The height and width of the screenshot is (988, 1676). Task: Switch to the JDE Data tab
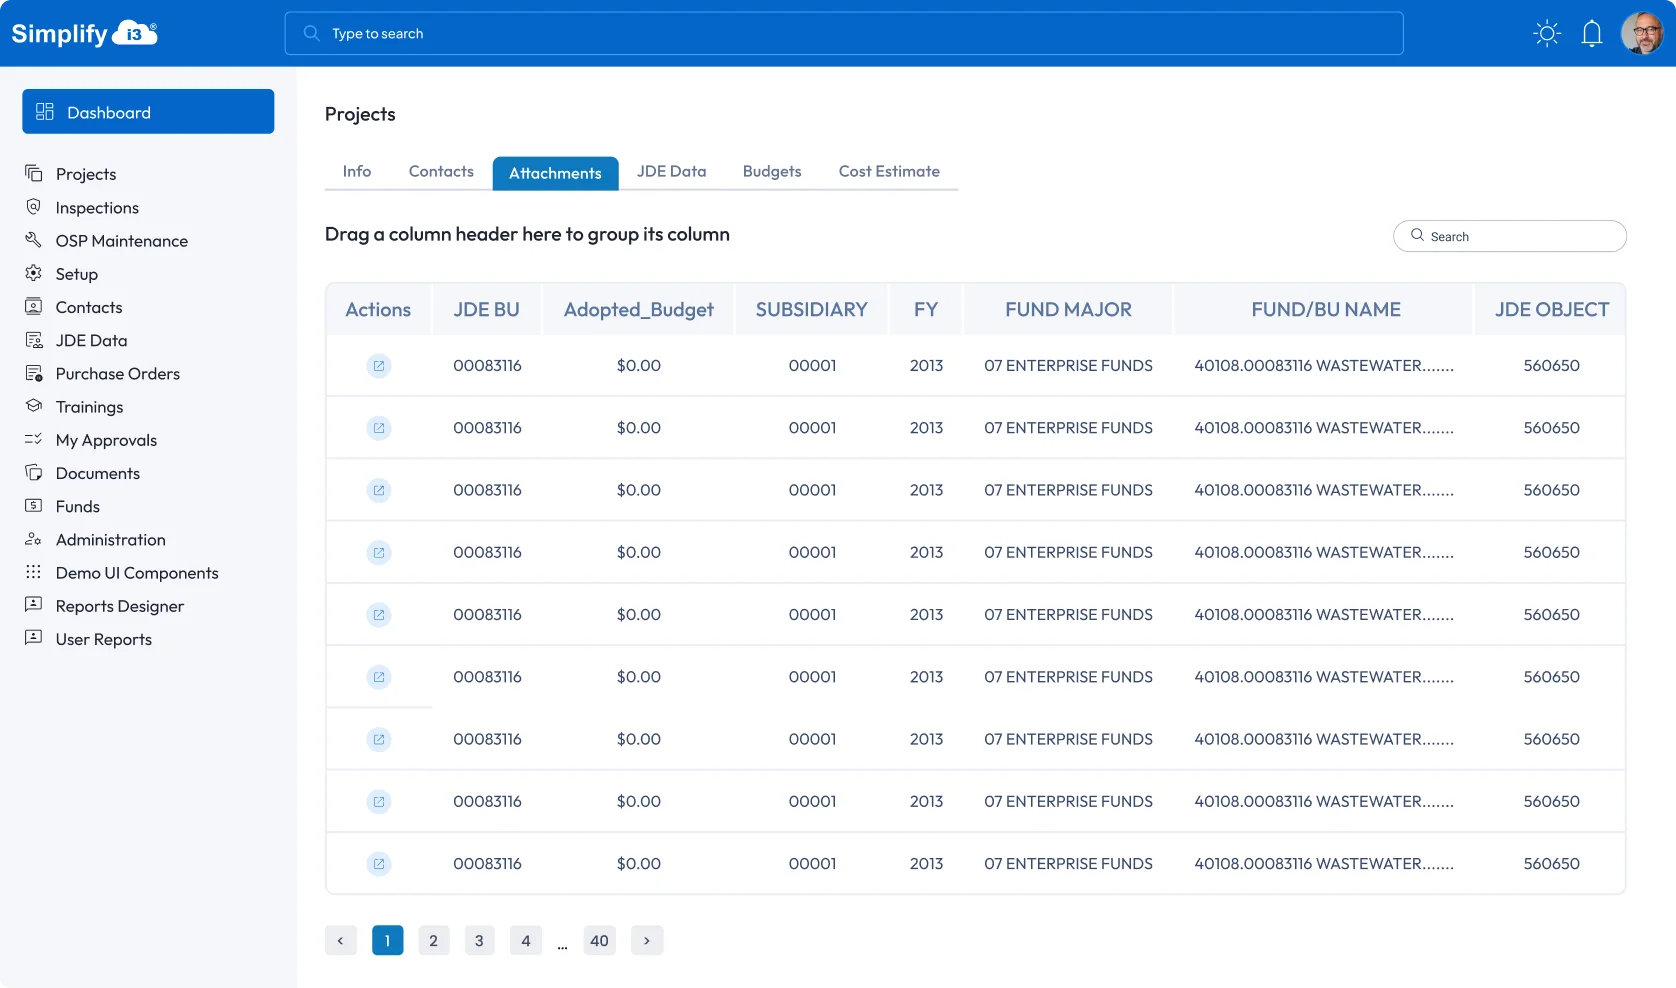671,172
